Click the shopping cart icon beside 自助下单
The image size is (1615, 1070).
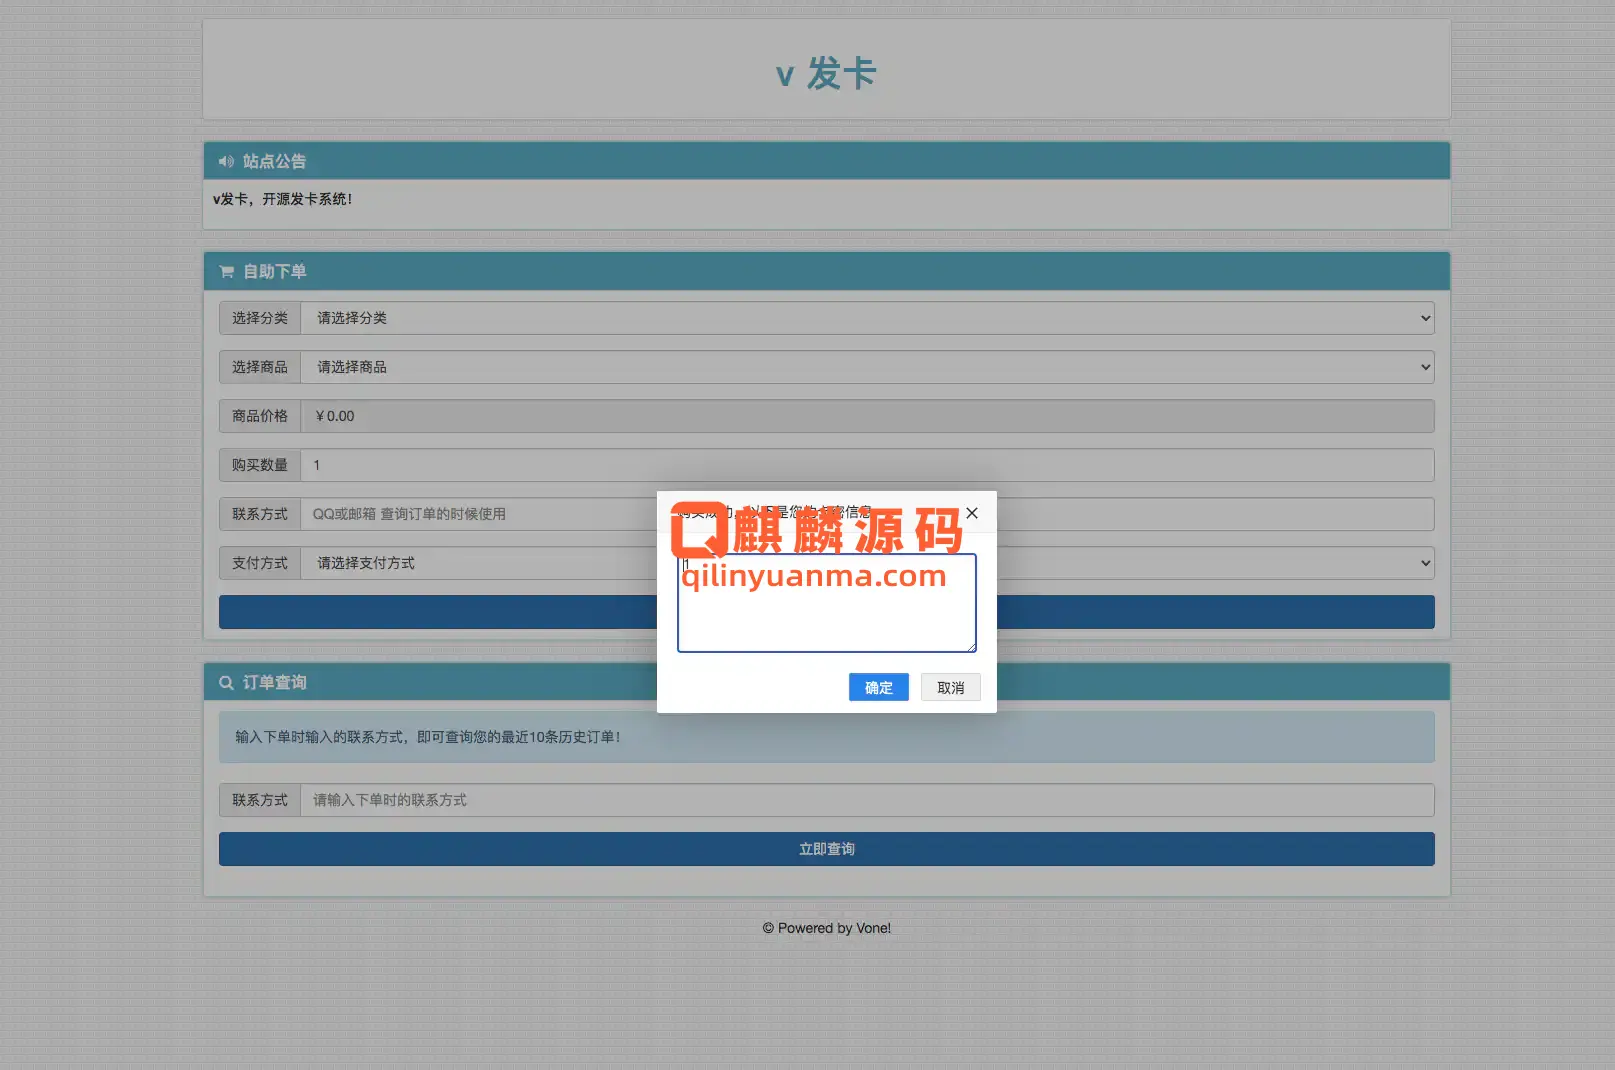tap(225, 271)
